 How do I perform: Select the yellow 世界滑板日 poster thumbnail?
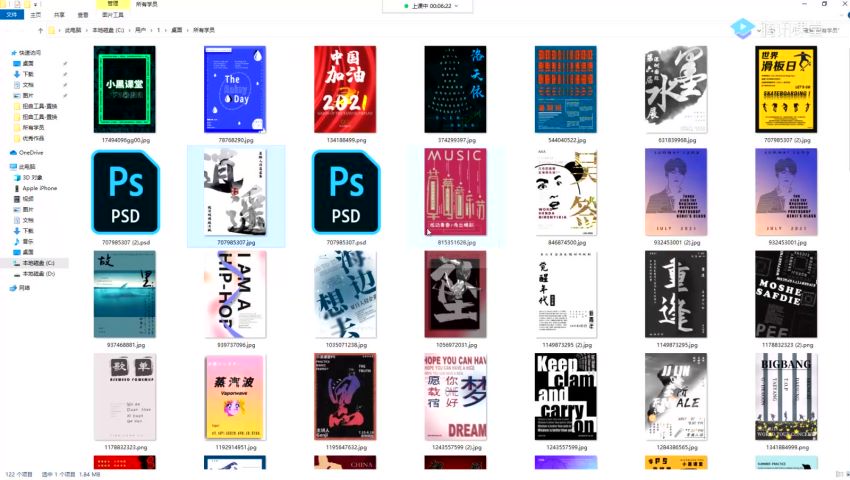pos(786,89)
